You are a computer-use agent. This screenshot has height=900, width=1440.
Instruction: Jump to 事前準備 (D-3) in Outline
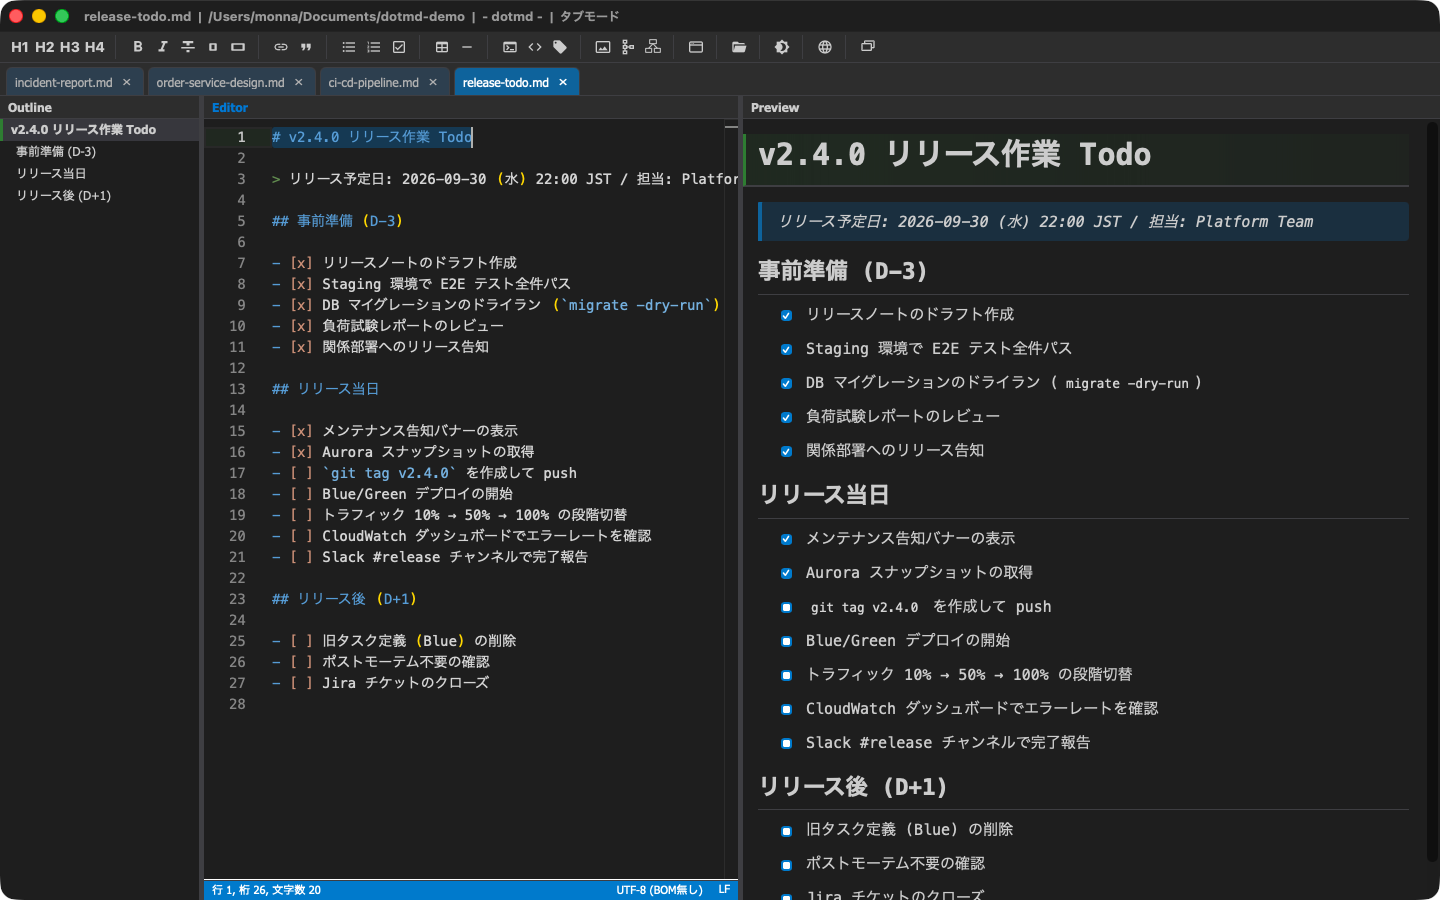(100, 152)
